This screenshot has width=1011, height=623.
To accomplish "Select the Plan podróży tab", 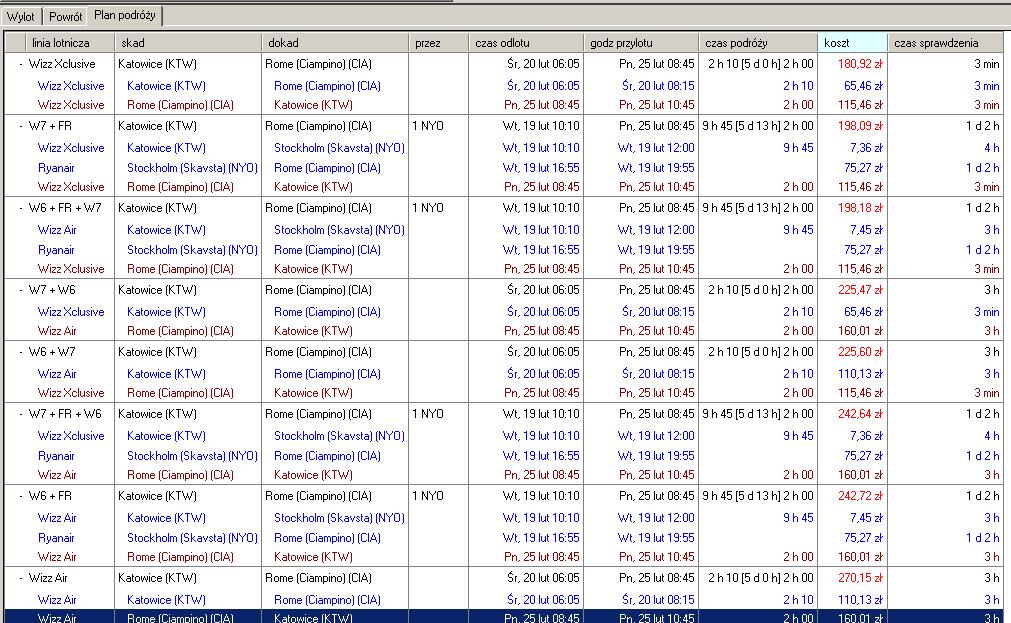I will click(124, 15).
